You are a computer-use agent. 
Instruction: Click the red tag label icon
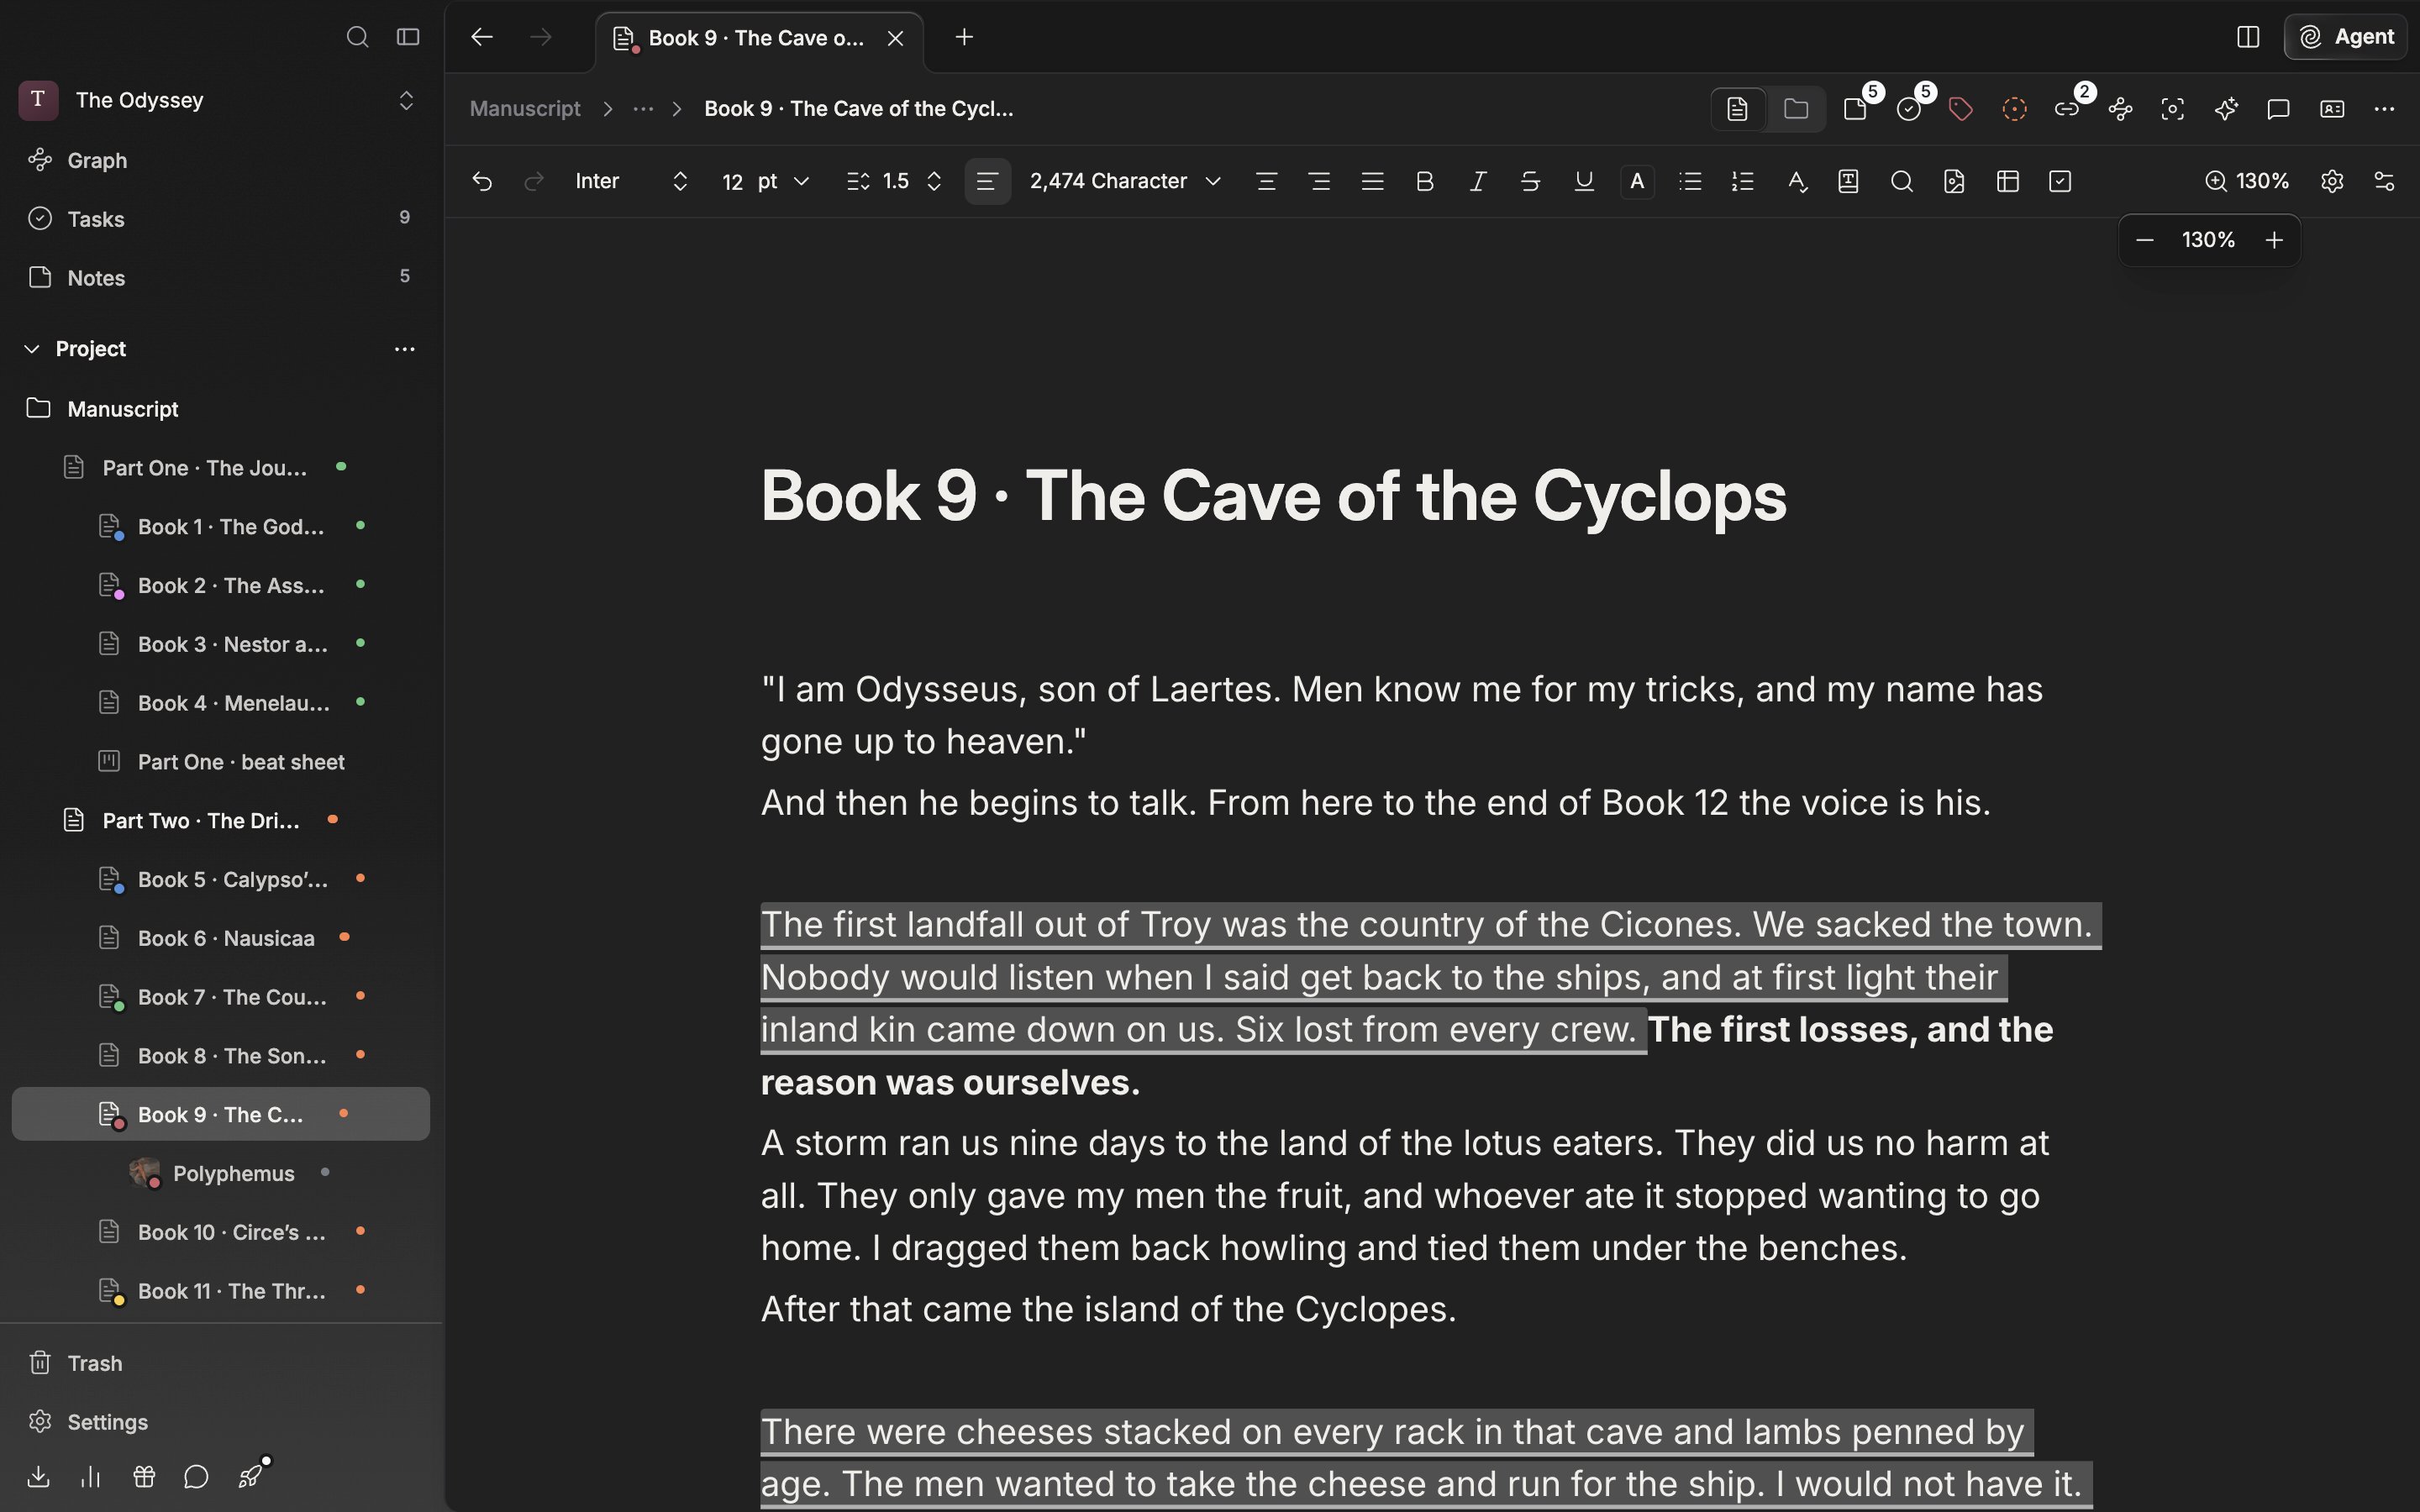1961,109
